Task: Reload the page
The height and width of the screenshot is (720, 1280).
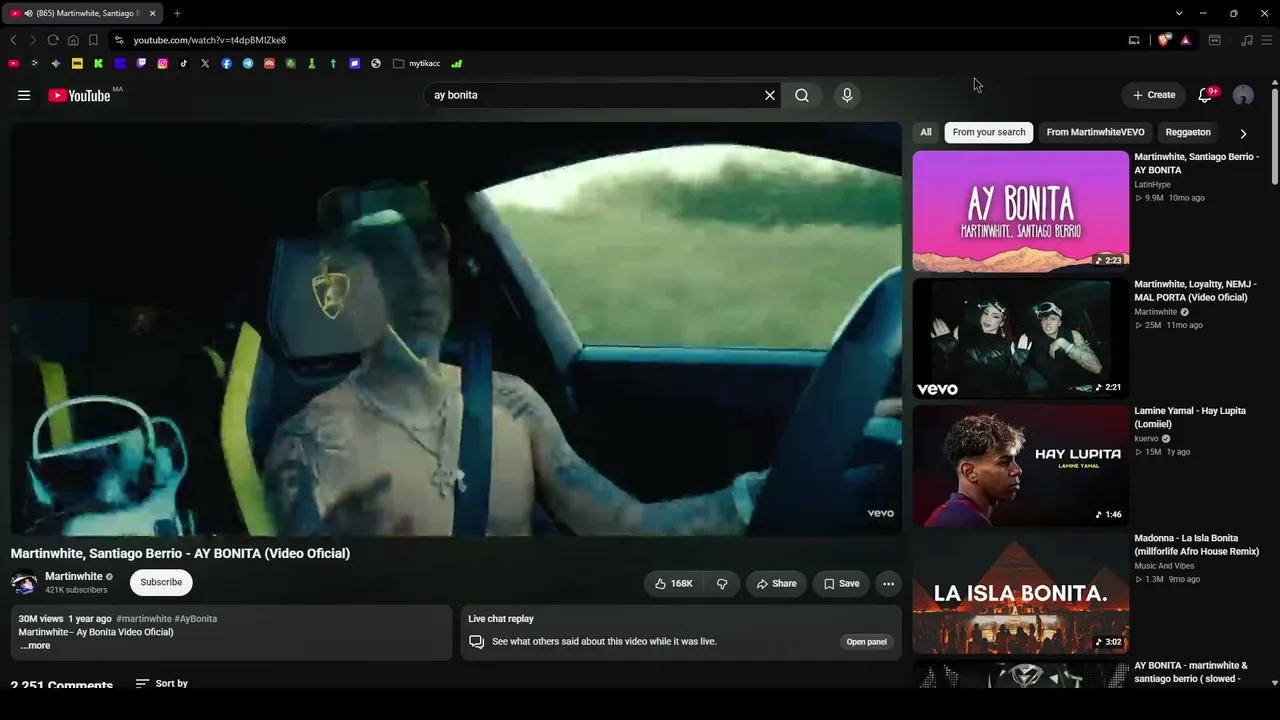Action: (x=53, y=40)
